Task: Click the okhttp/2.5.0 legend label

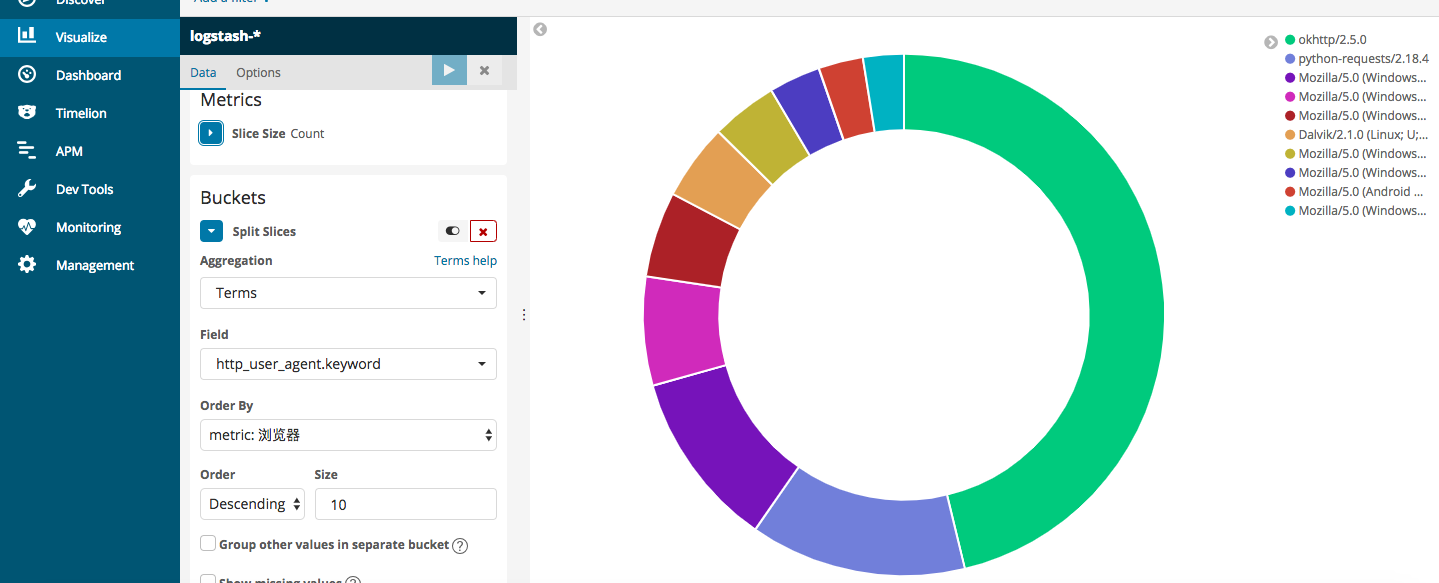Action: pyautogui.click(x=1332, y=40)
